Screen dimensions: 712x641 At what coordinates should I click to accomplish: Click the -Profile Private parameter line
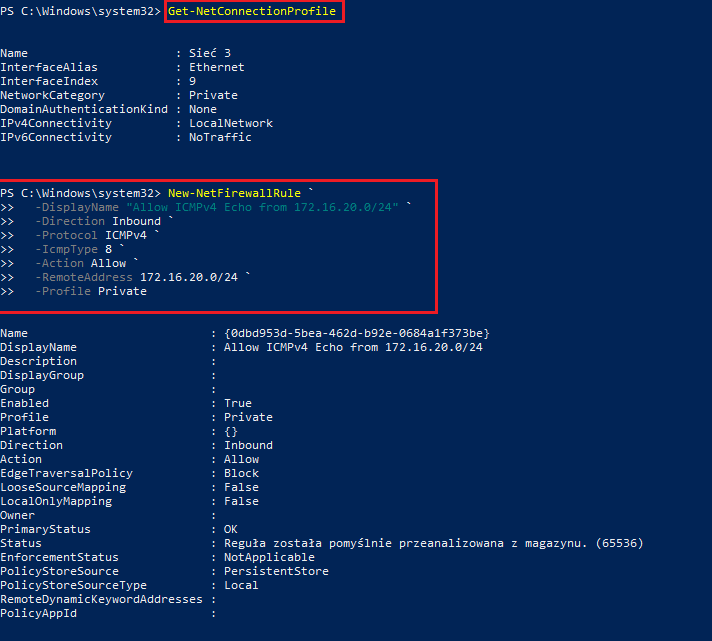point(90,291)
